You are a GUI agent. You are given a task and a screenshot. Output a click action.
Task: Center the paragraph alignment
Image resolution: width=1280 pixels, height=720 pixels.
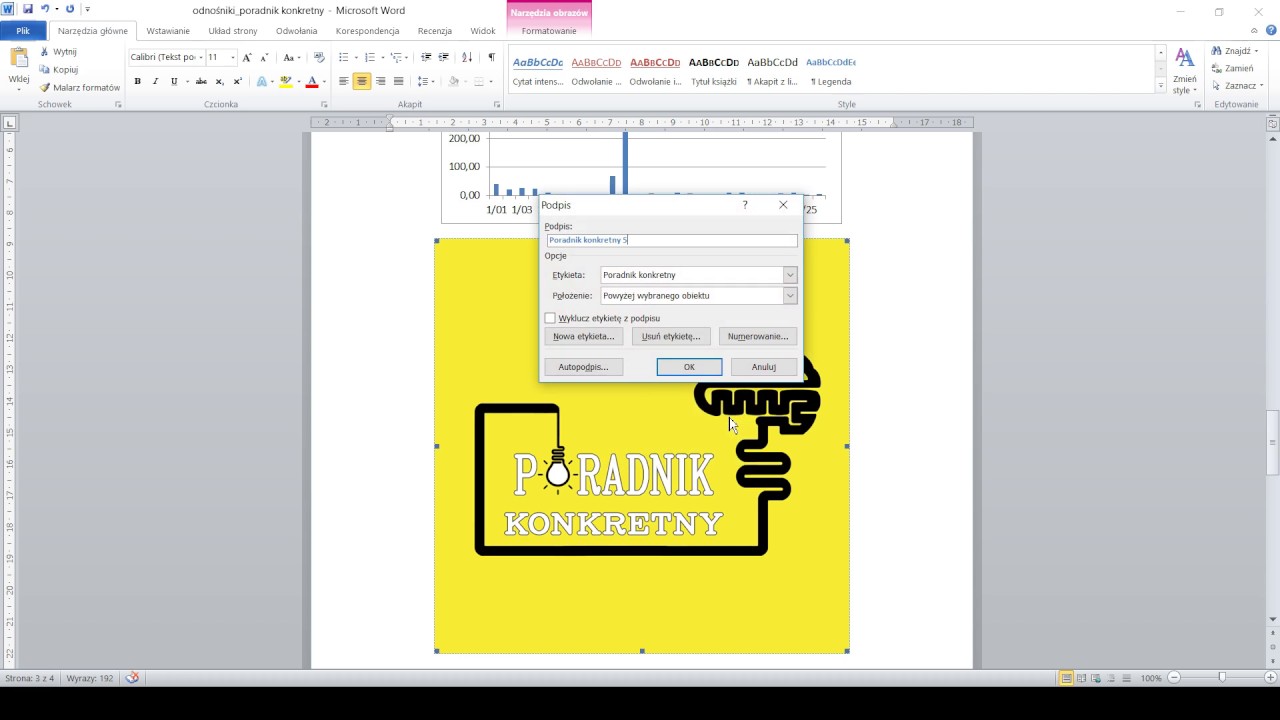click(362, 81)
